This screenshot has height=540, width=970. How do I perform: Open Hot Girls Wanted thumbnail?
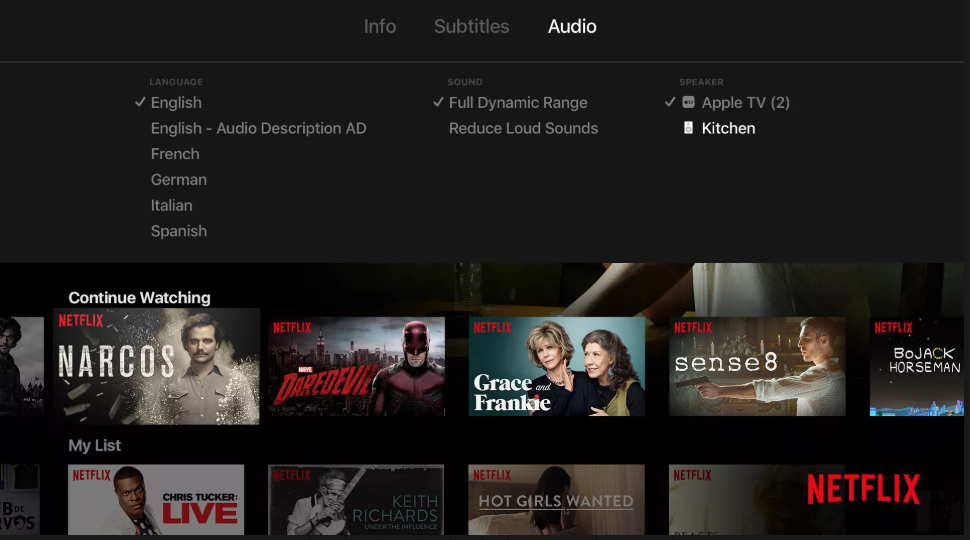point(557,500)
